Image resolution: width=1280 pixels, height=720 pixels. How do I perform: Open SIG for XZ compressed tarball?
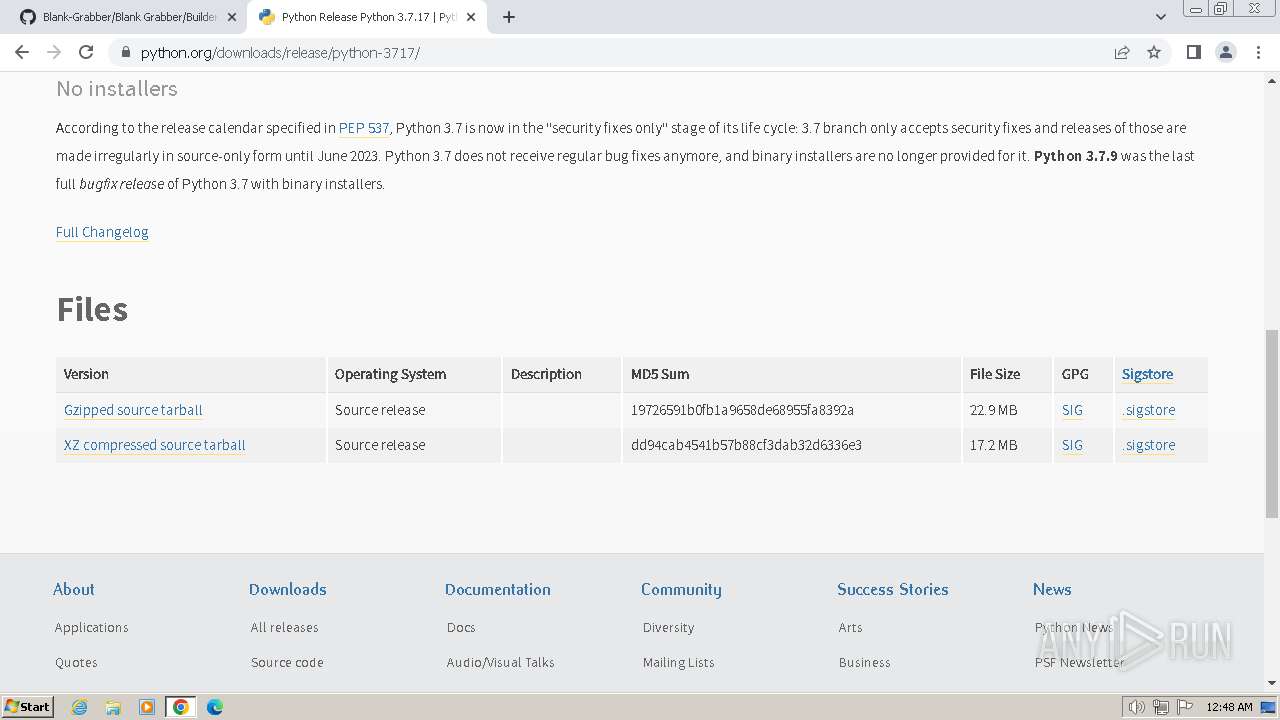pyautogui.click(x=1072, y=445)
